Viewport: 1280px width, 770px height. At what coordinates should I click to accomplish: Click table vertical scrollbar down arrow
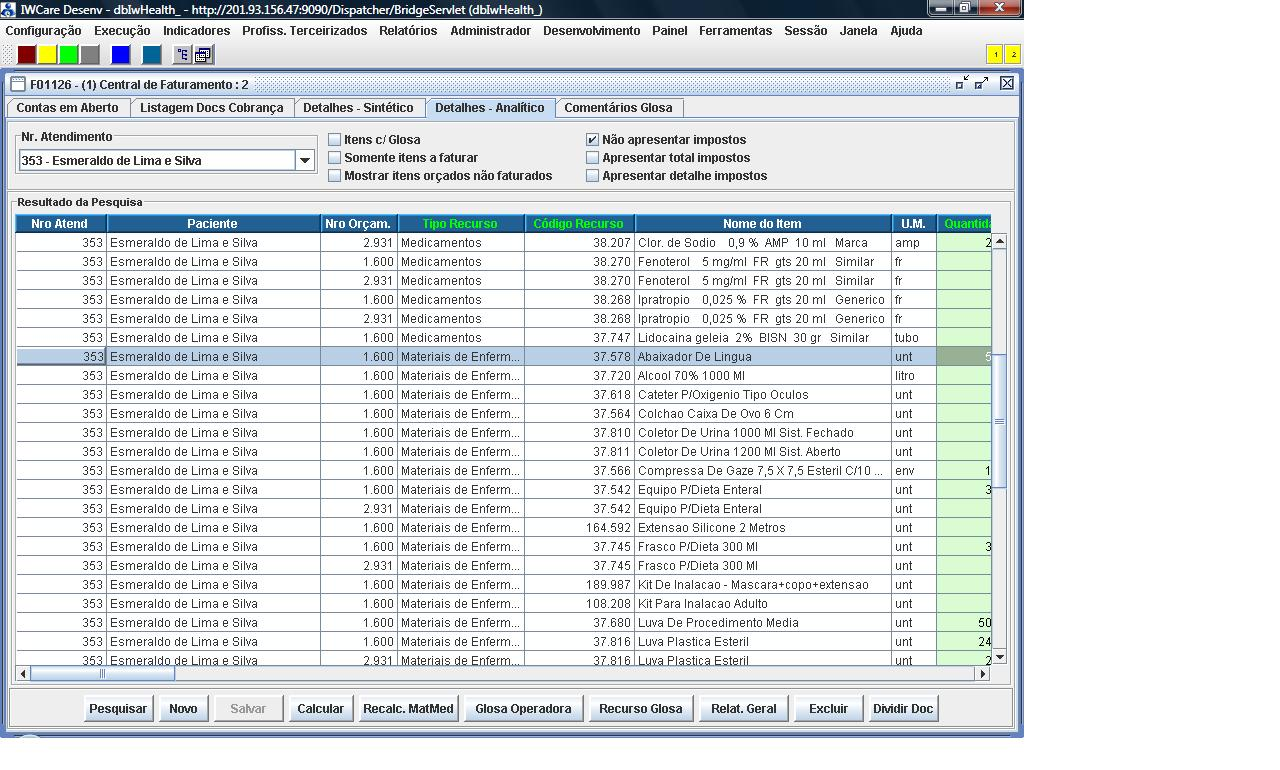(x=999, y=657)
